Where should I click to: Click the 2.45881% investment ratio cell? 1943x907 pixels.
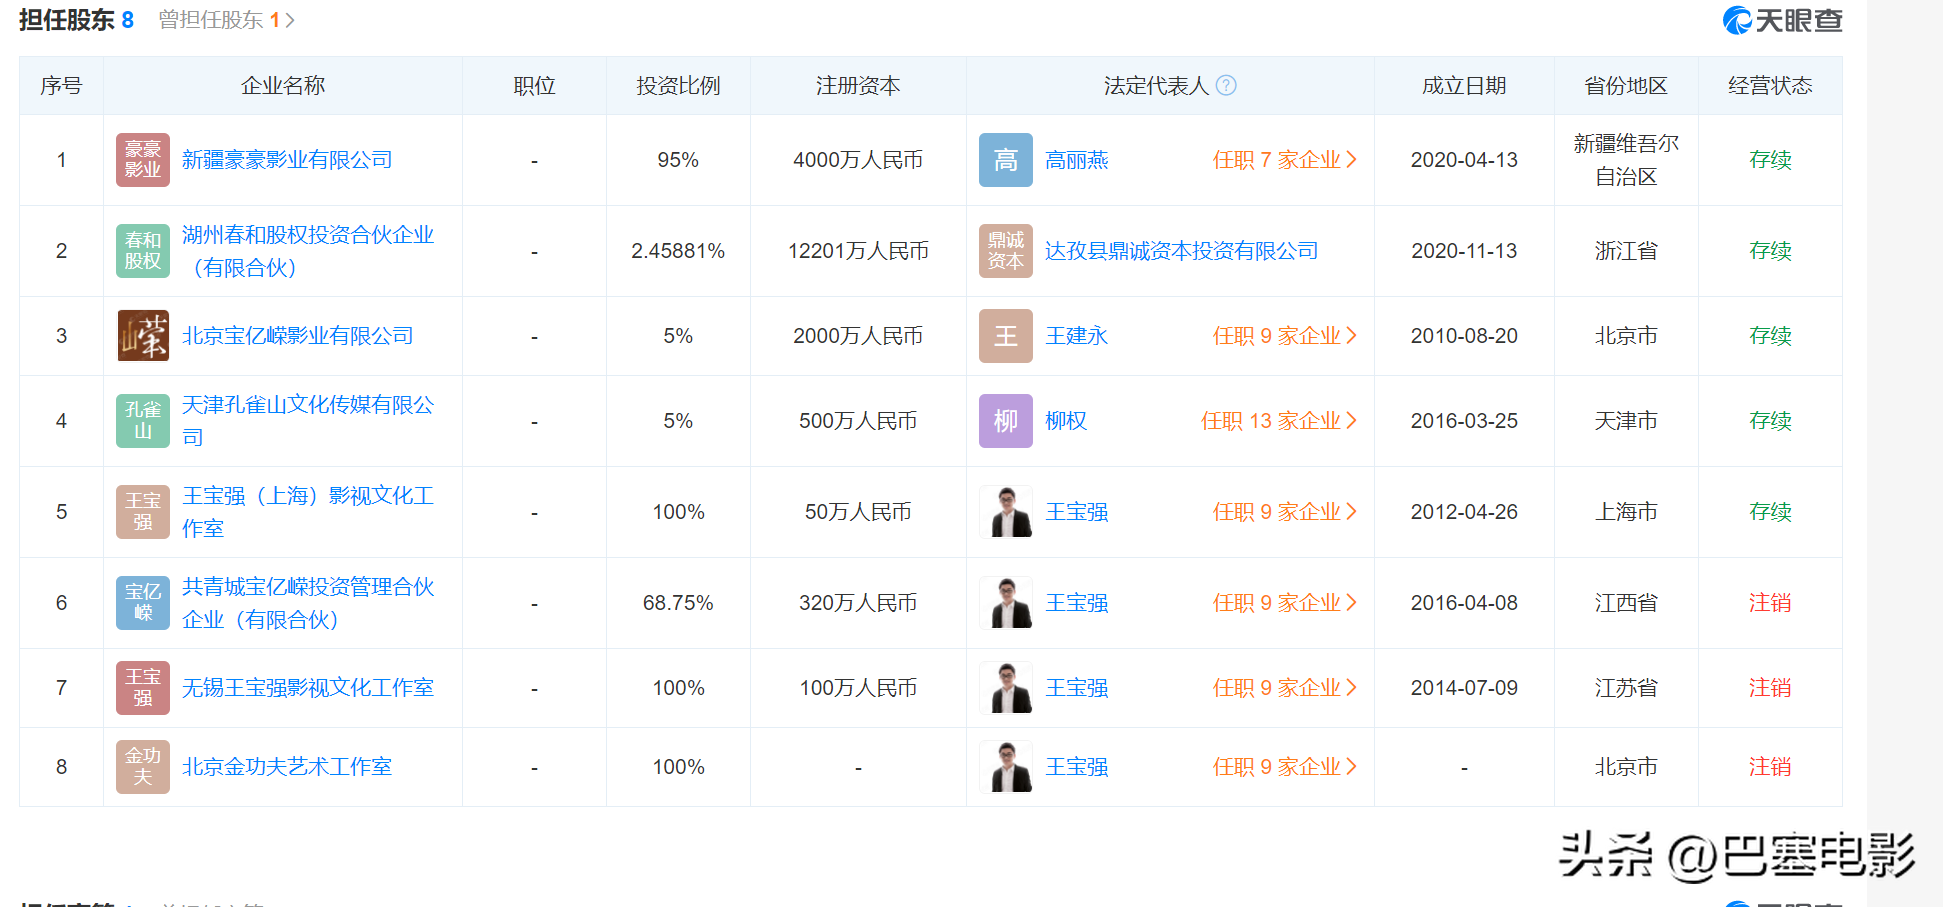click(678, 251)
